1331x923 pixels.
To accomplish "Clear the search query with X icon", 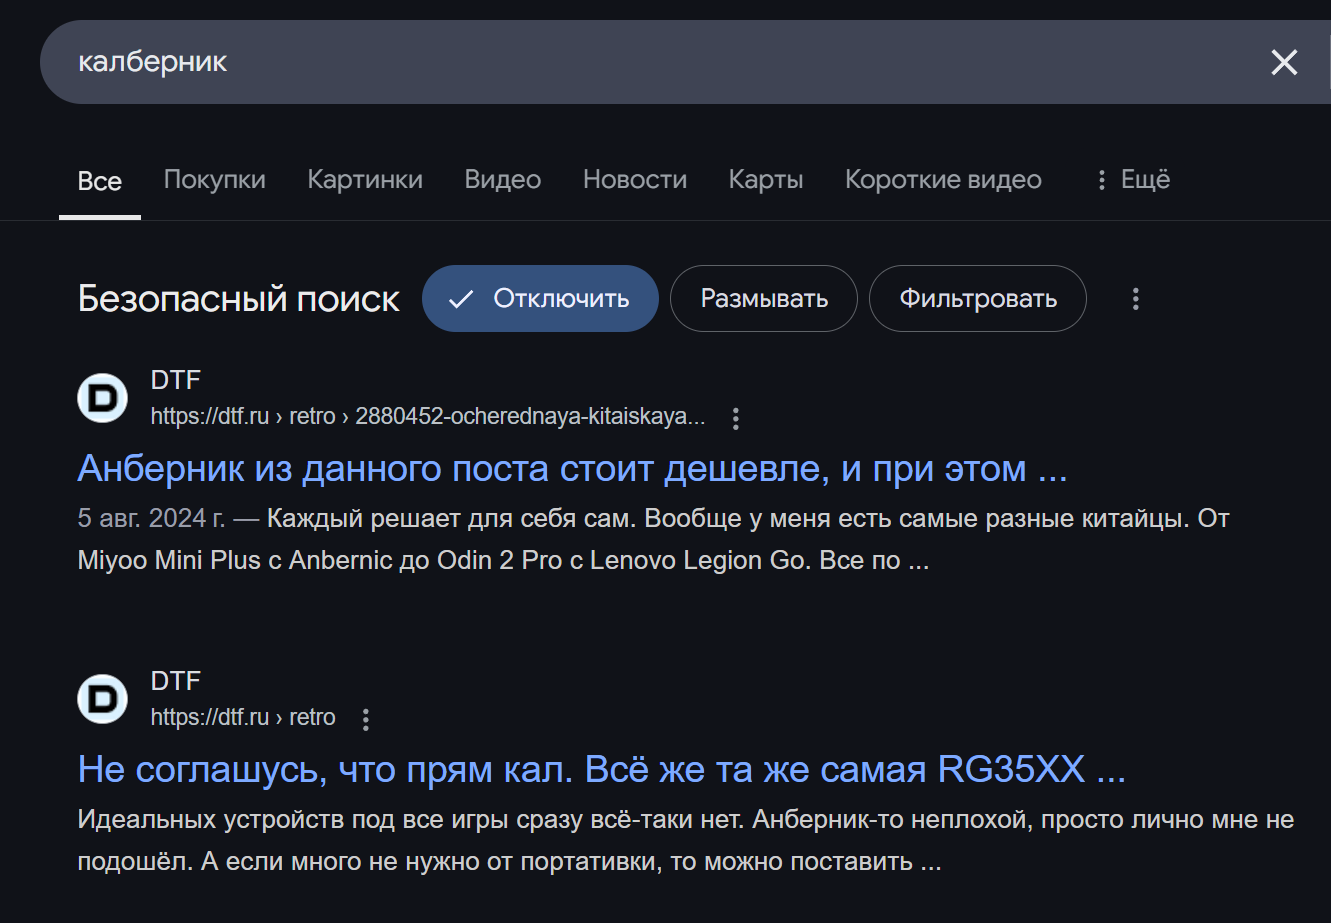I will (x=1284, y=62).
